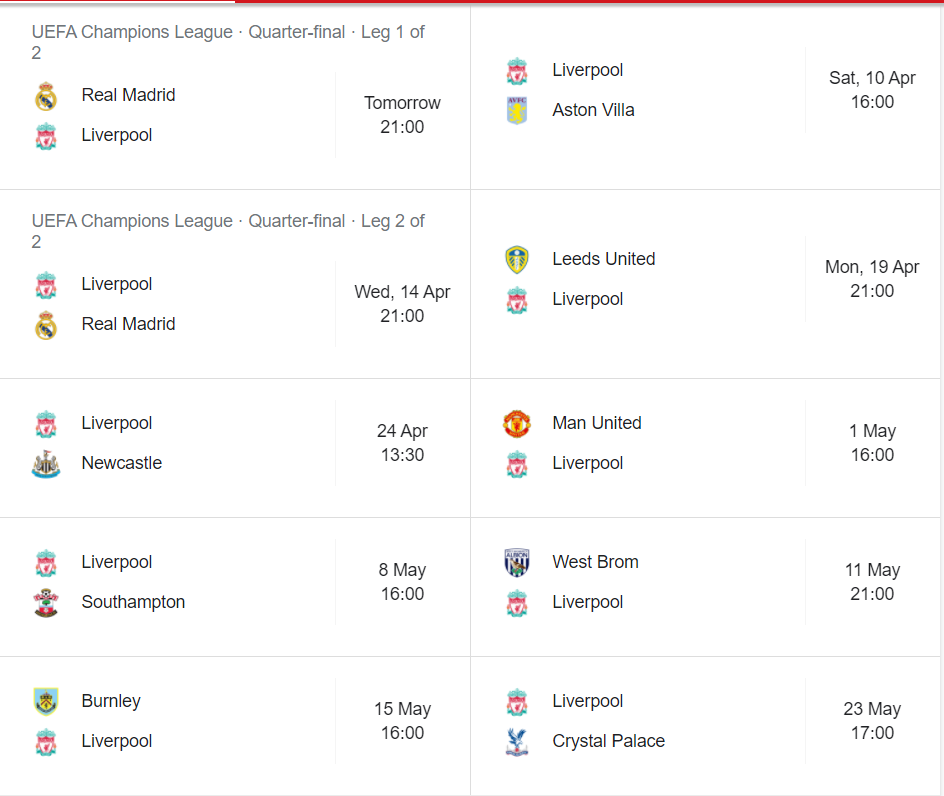The width and height of the screenshot is (944, 796).
Task: Select the Newcastle team name
Action: point(122,463)
